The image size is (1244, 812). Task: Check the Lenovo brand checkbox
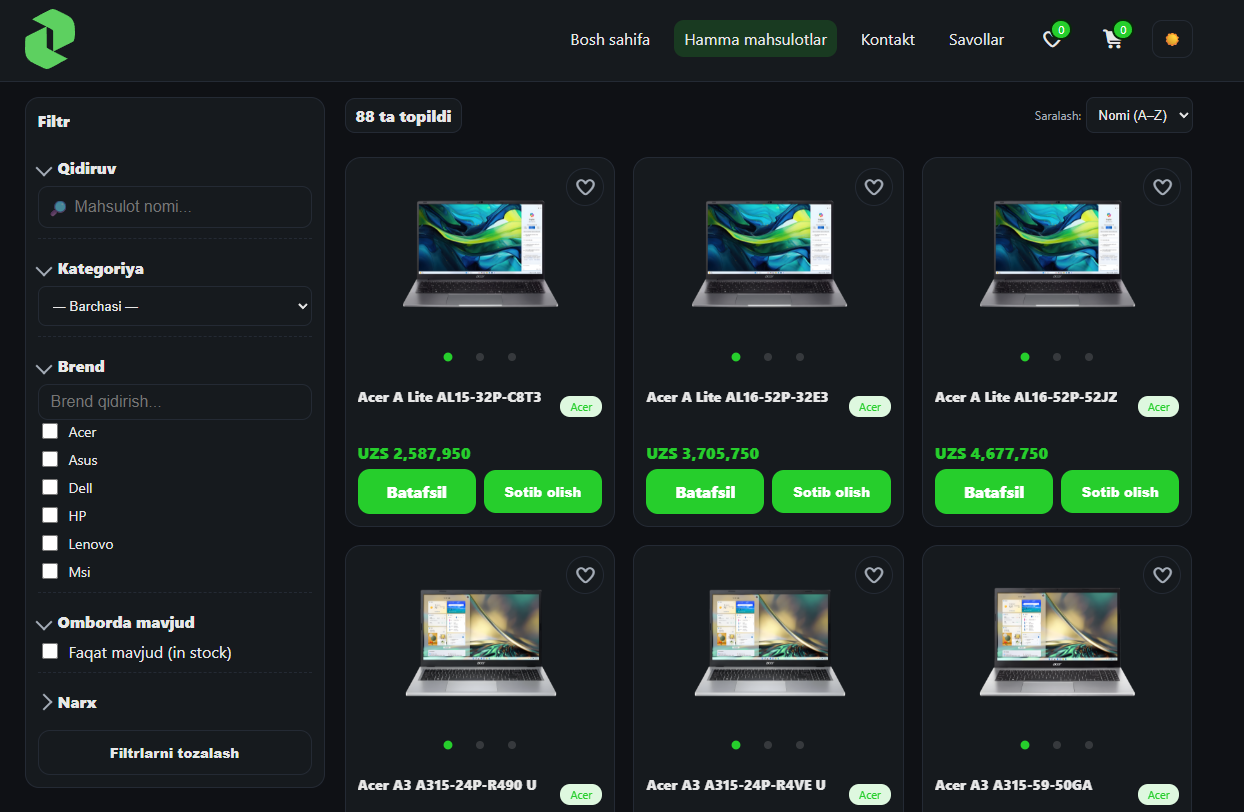tap(50, 544)
